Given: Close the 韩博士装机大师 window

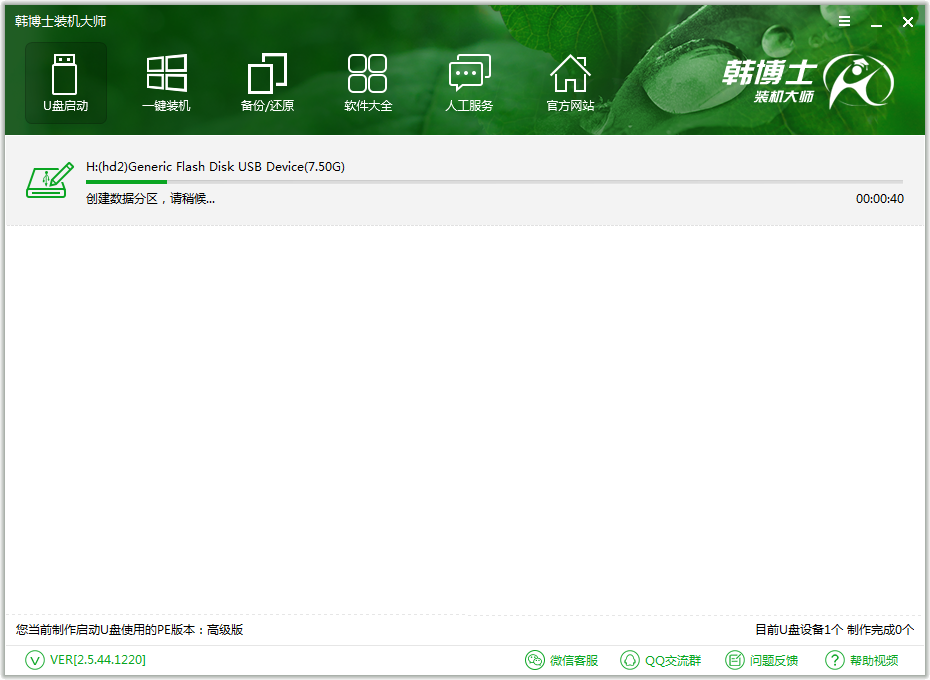Looking at the screenshot, I should pyautogui.click(x=907, y=22).
